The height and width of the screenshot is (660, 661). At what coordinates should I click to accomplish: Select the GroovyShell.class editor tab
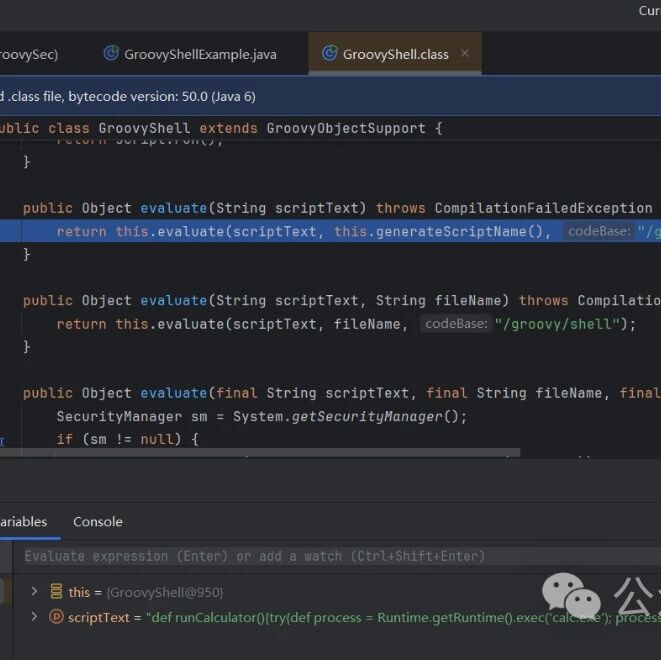click(395, 54)
